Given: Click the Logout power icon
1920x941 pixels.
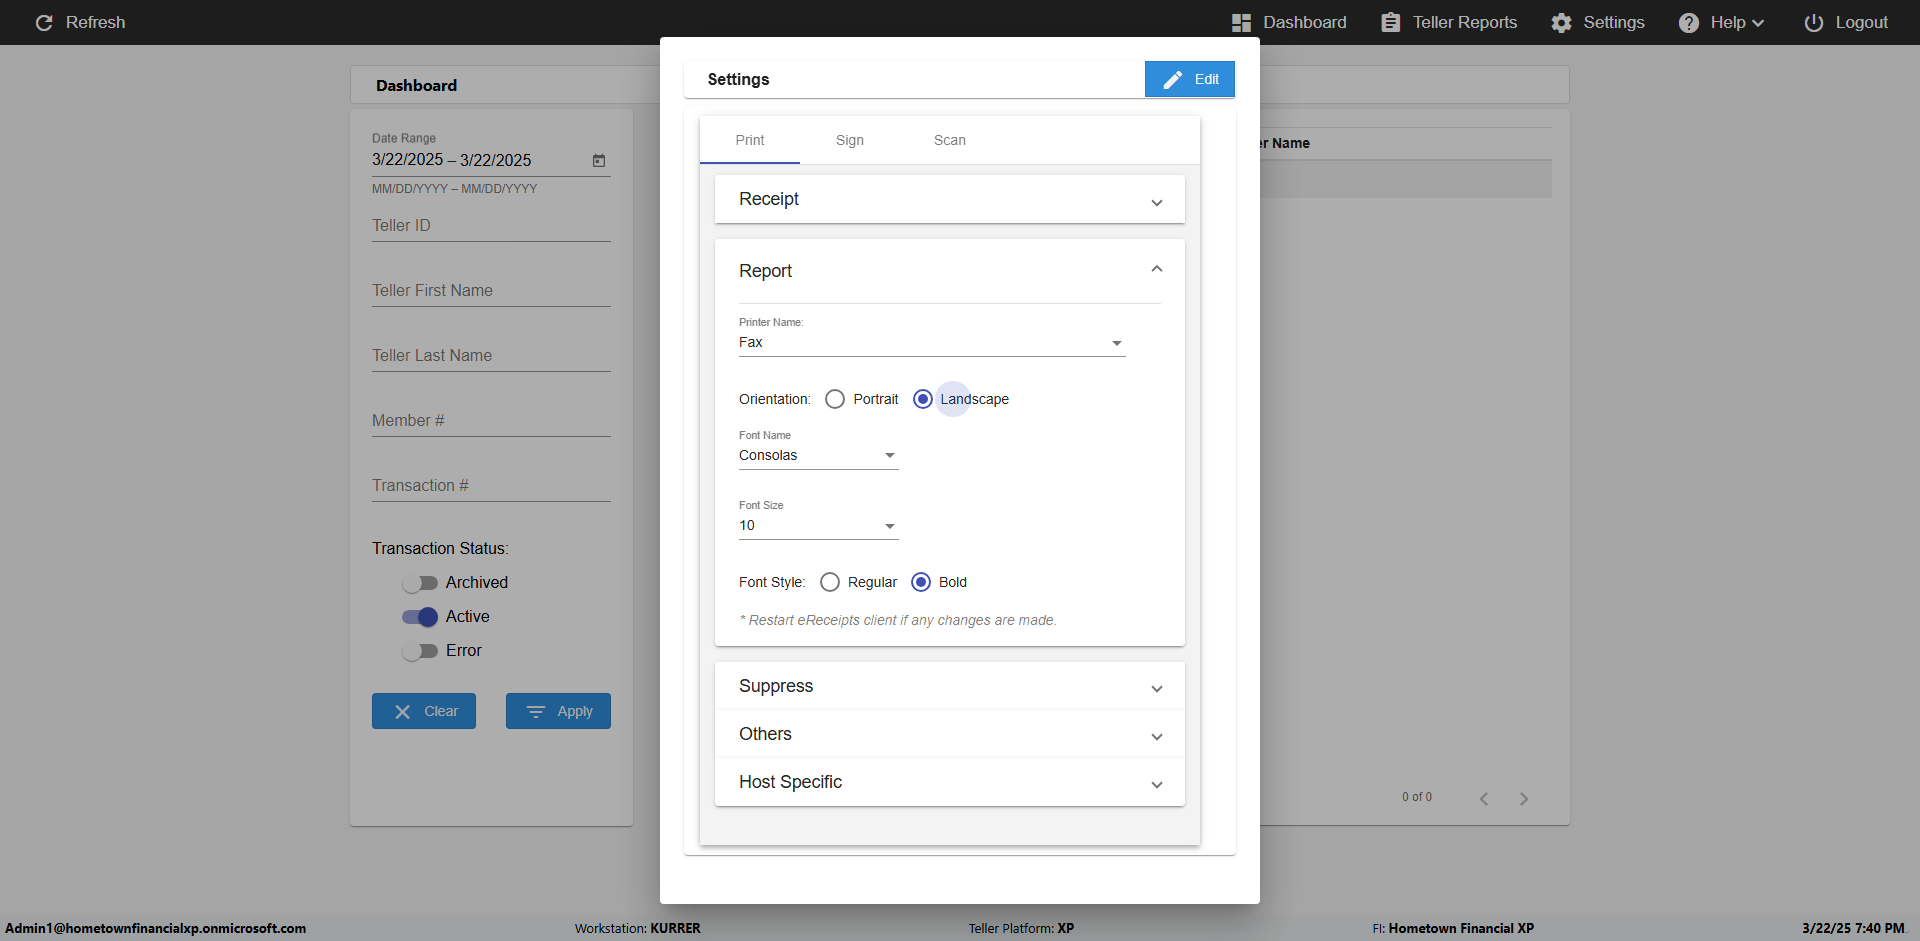Looking at the screenshot, I should (1813, 22).
